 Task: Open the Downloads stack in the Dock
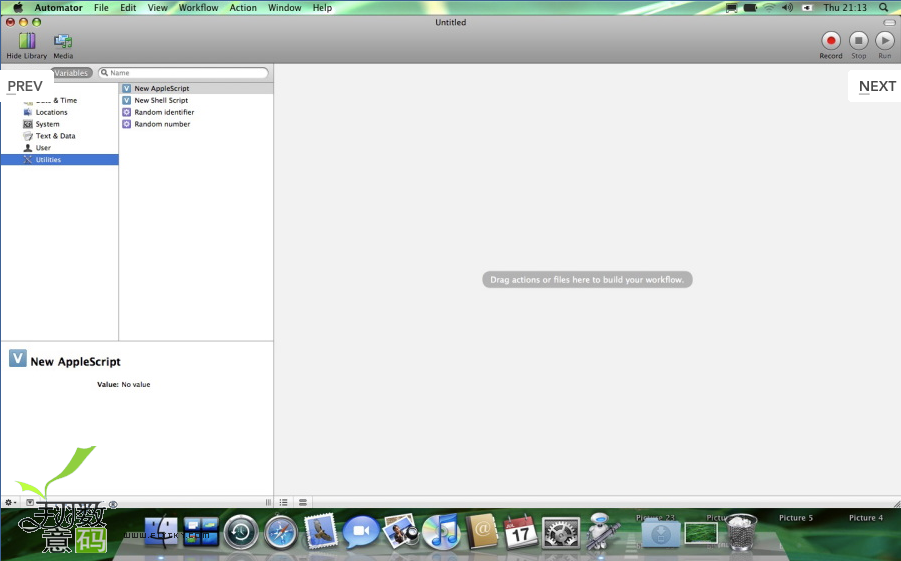[x=660, y=533]
